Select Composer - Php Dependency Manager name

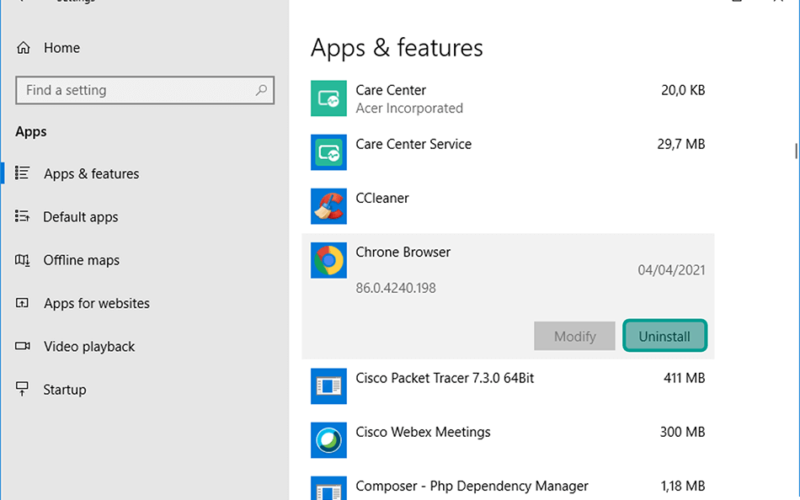tap(472, 486)
